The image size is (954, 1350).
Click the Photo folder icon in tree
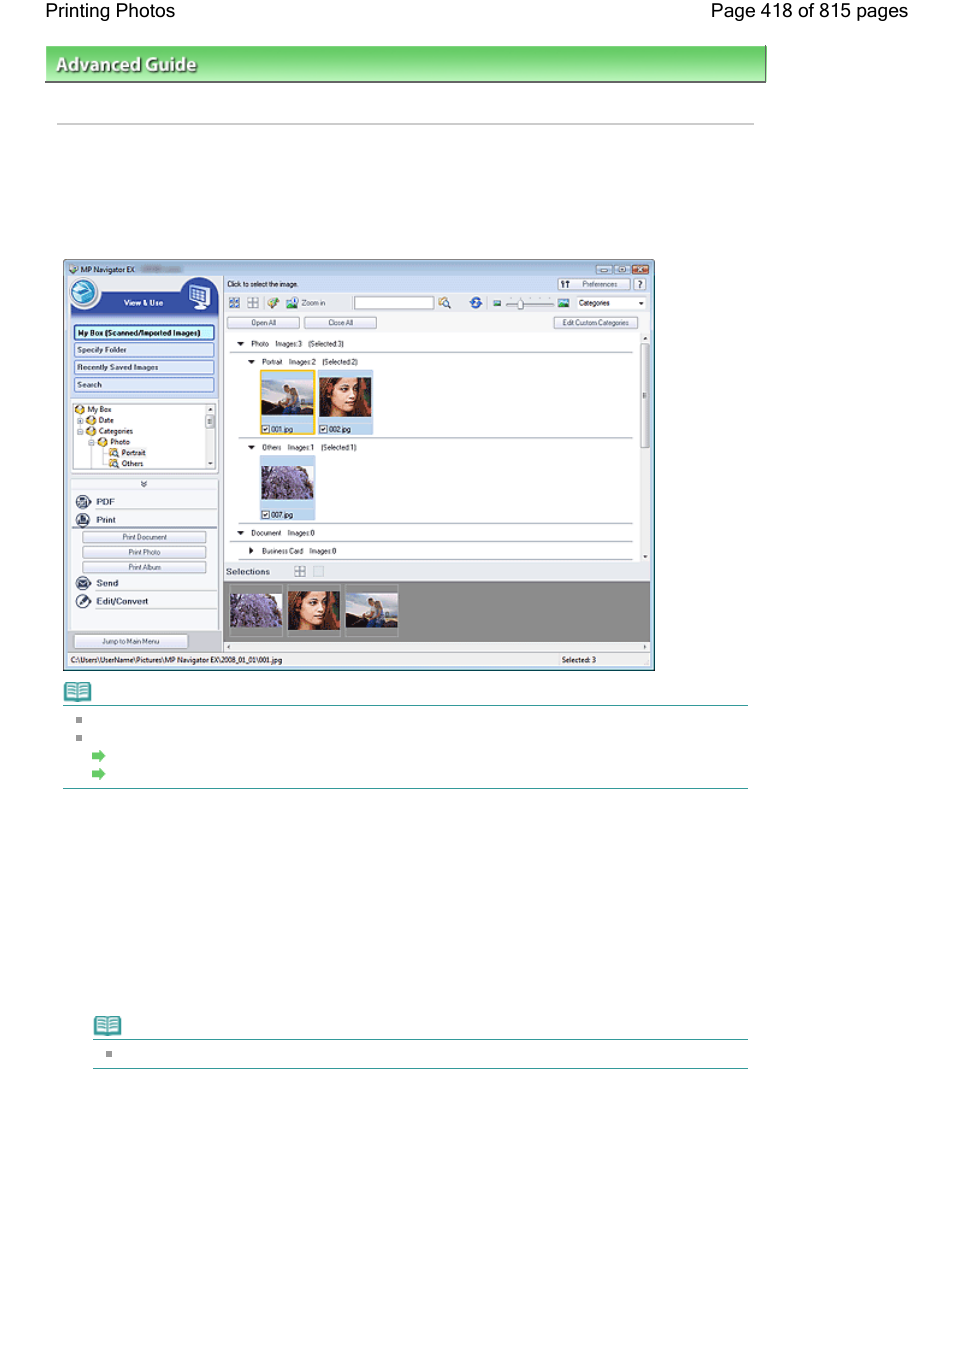coord(102,441)
